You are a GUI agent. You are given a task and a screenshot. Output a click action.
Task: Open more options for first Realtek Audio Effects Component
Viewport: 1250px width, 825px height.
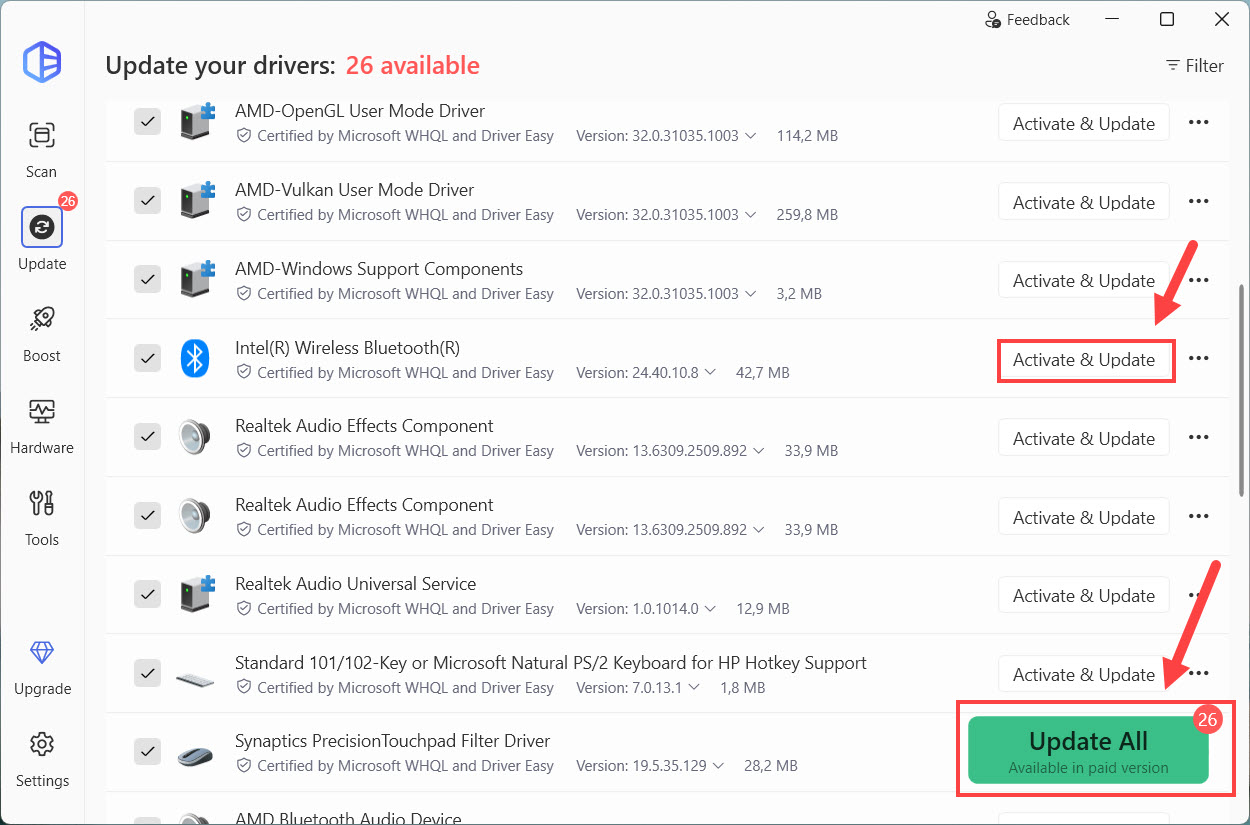(x=1198, y=437)
